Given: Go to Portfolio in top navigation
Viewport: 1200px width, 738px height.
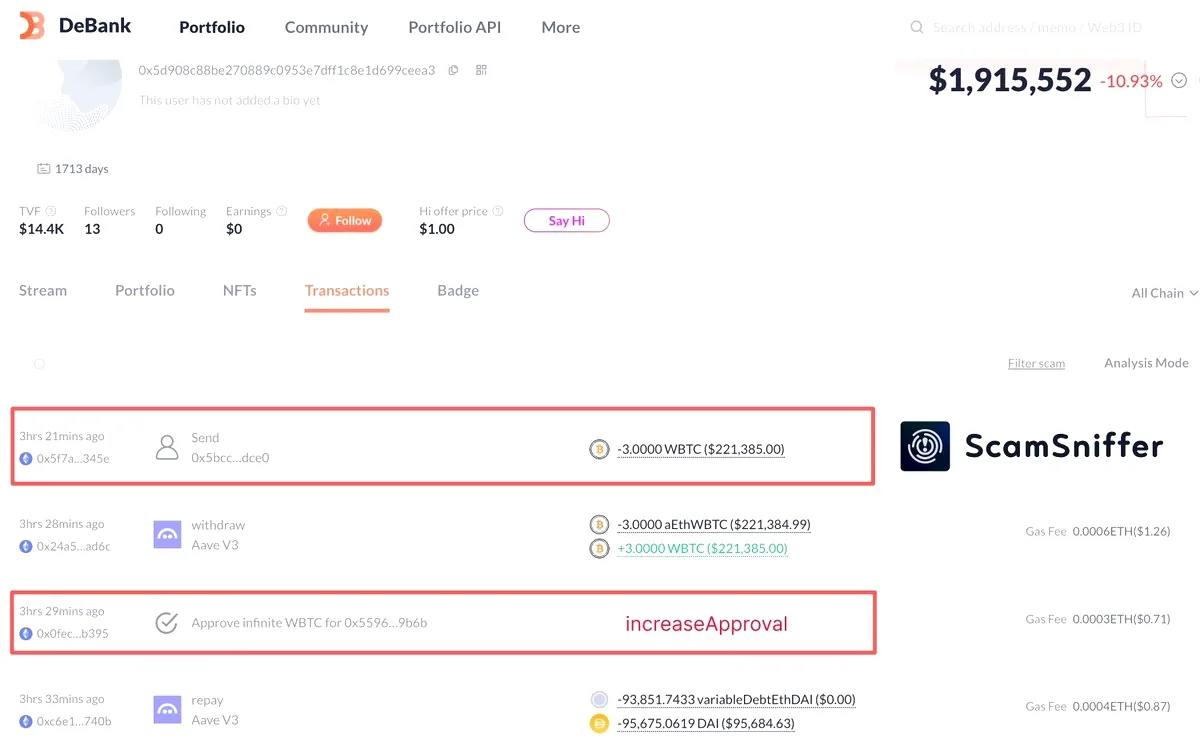Looking at the screenshot, I should tap(212, 27).
